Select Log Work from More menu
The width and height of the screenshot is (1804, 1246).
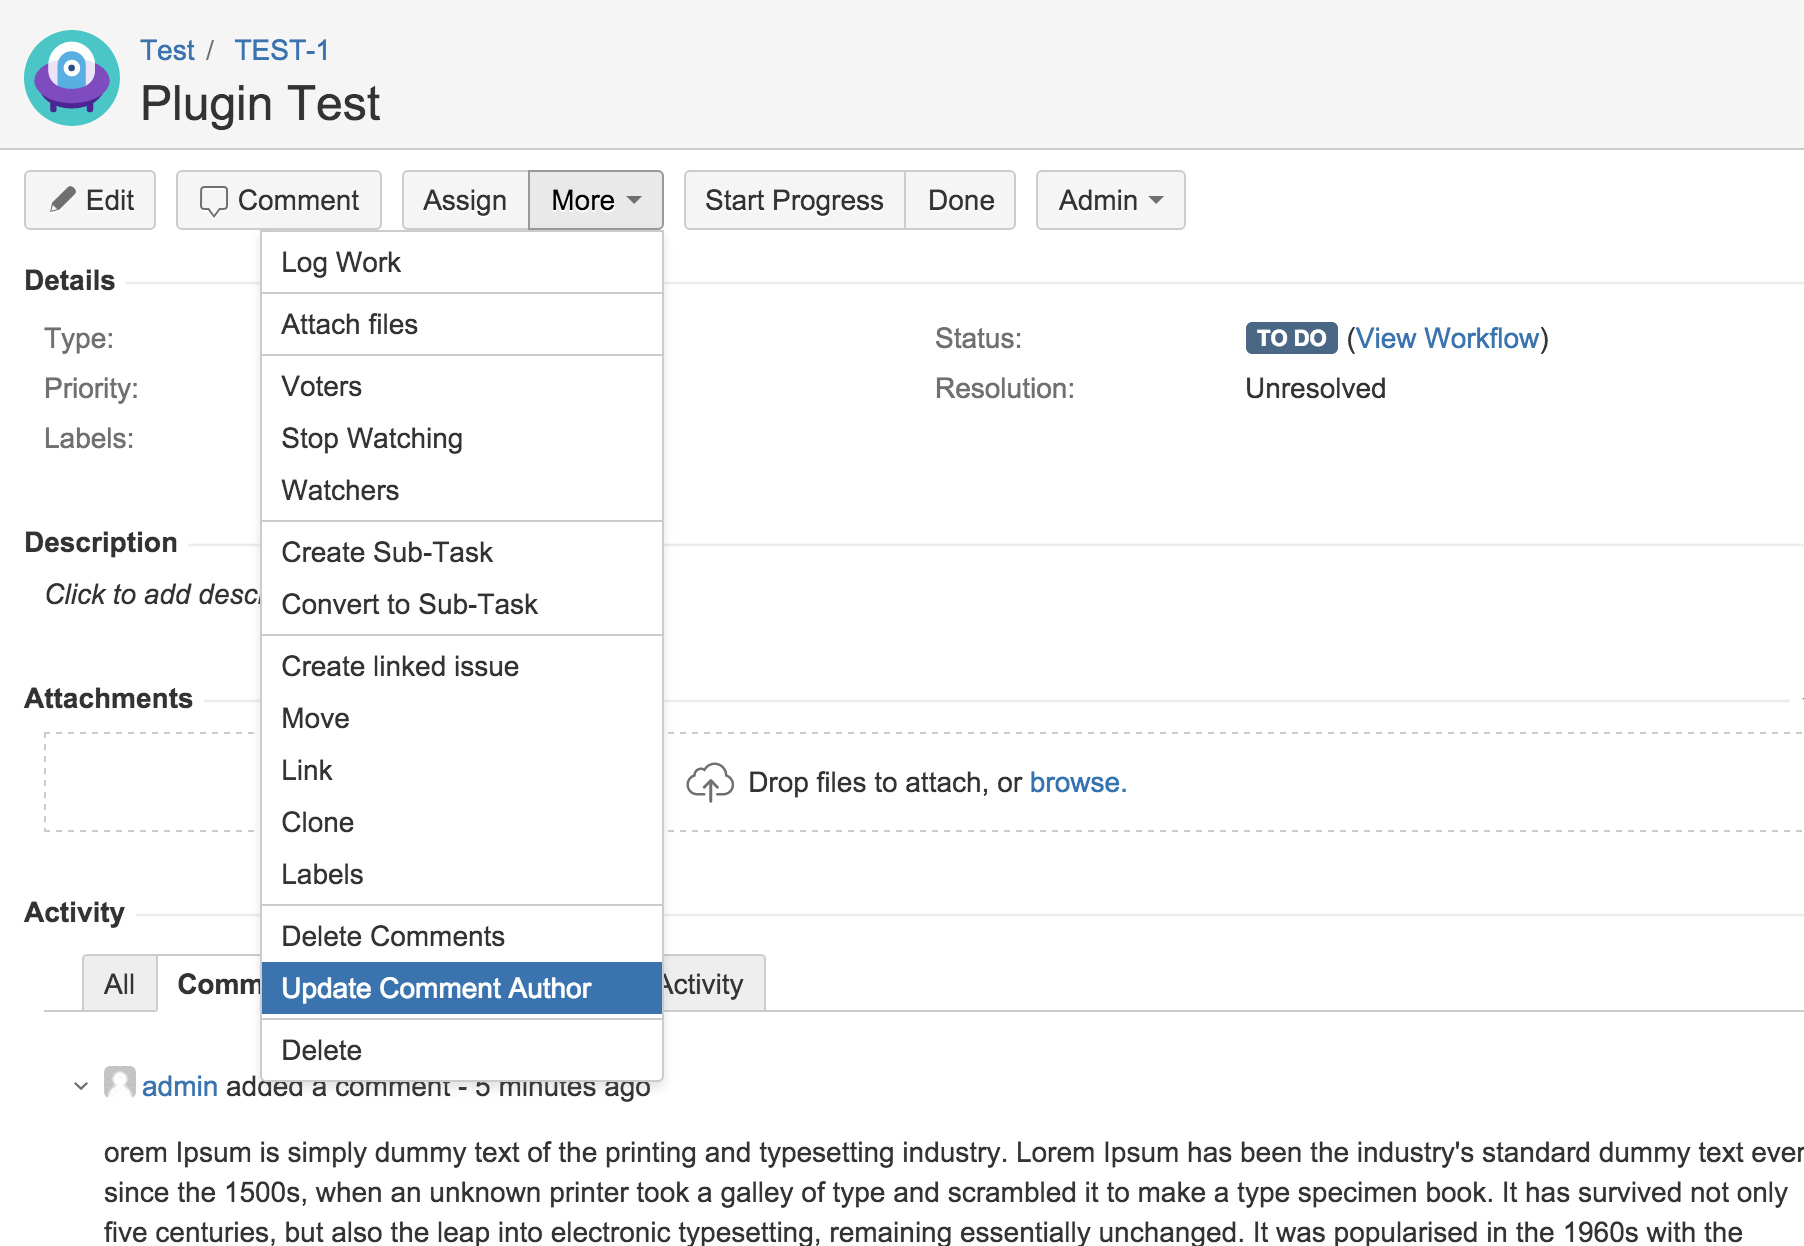click(462, 262)
